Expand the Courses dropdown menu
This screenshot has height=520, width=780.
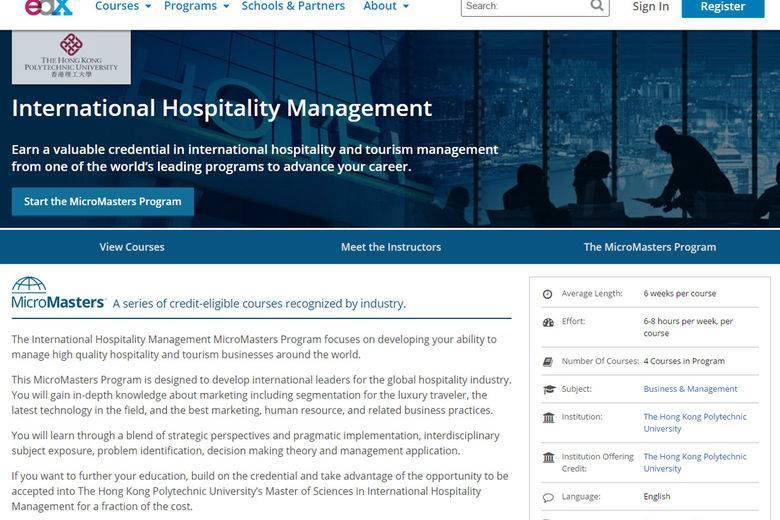(123, 6)
